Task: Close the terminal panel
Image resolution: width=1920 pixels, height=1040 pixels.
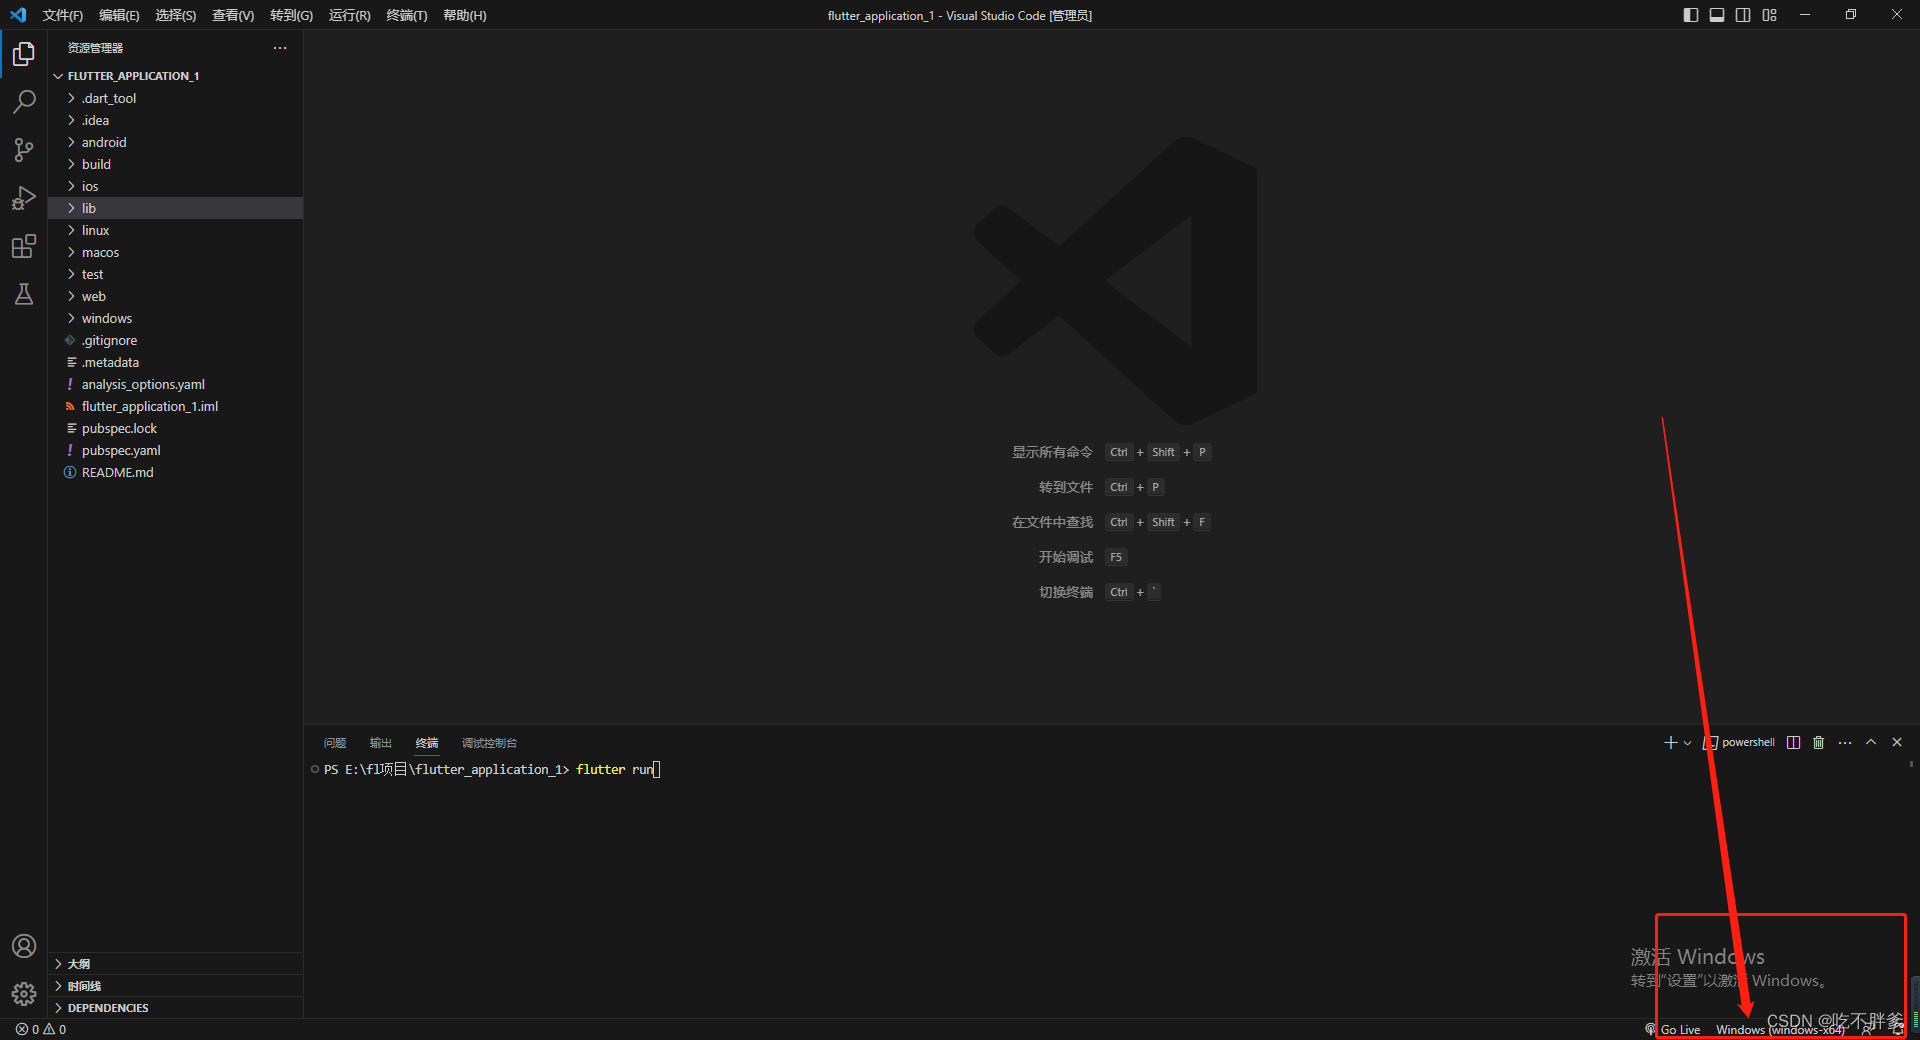Action: coord(1897,742)
